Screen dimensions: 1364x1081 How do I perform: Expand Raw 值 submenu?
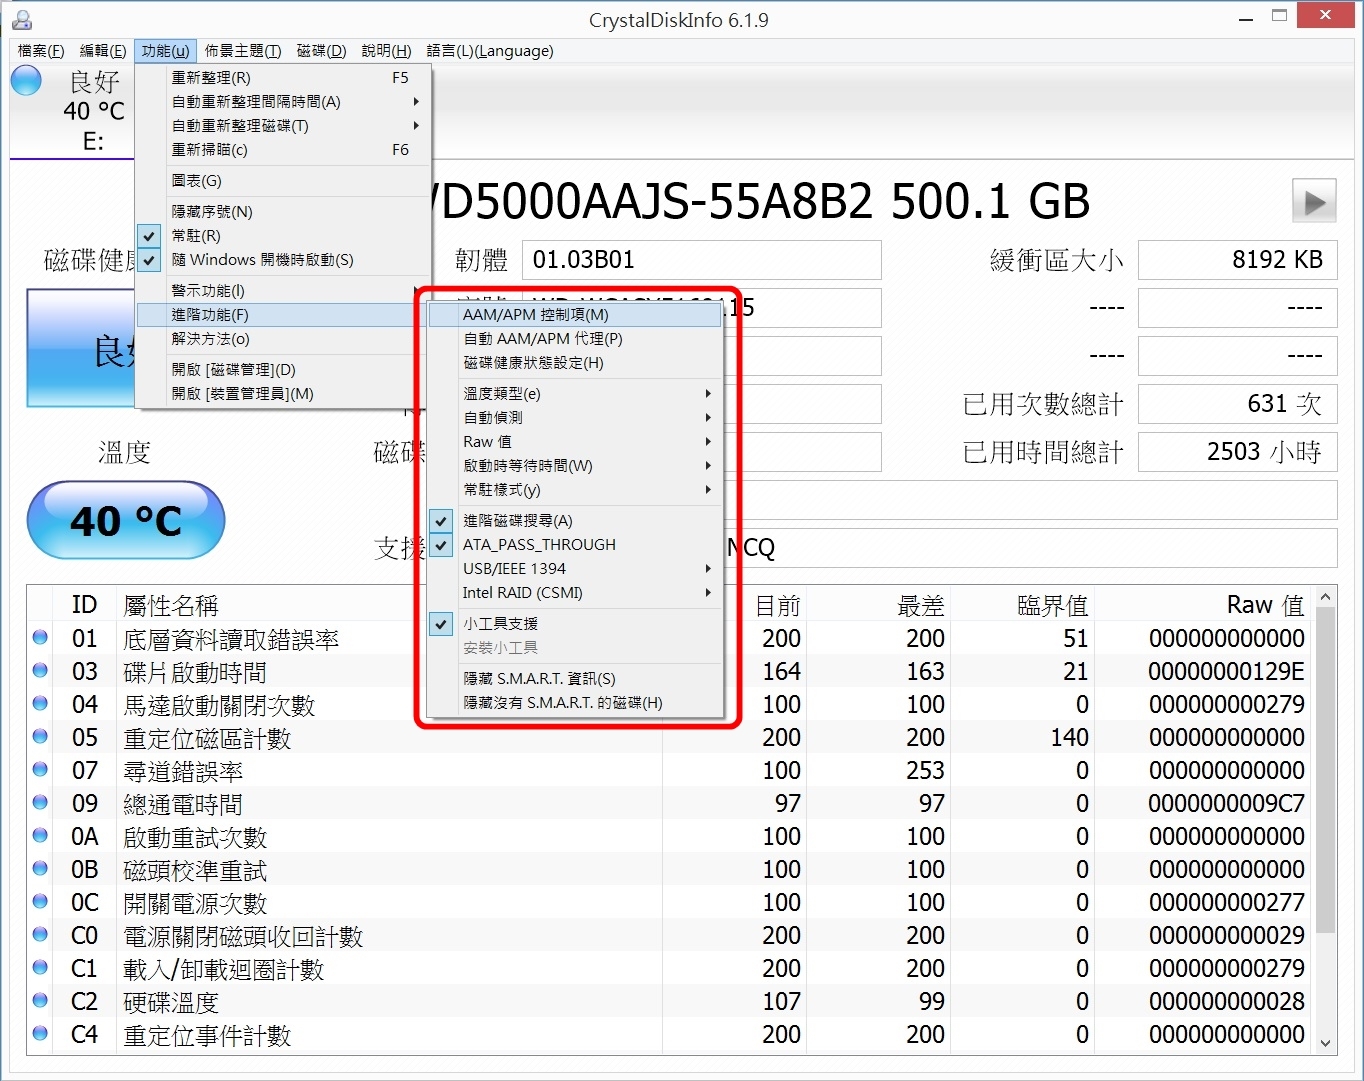pos(575,442)
